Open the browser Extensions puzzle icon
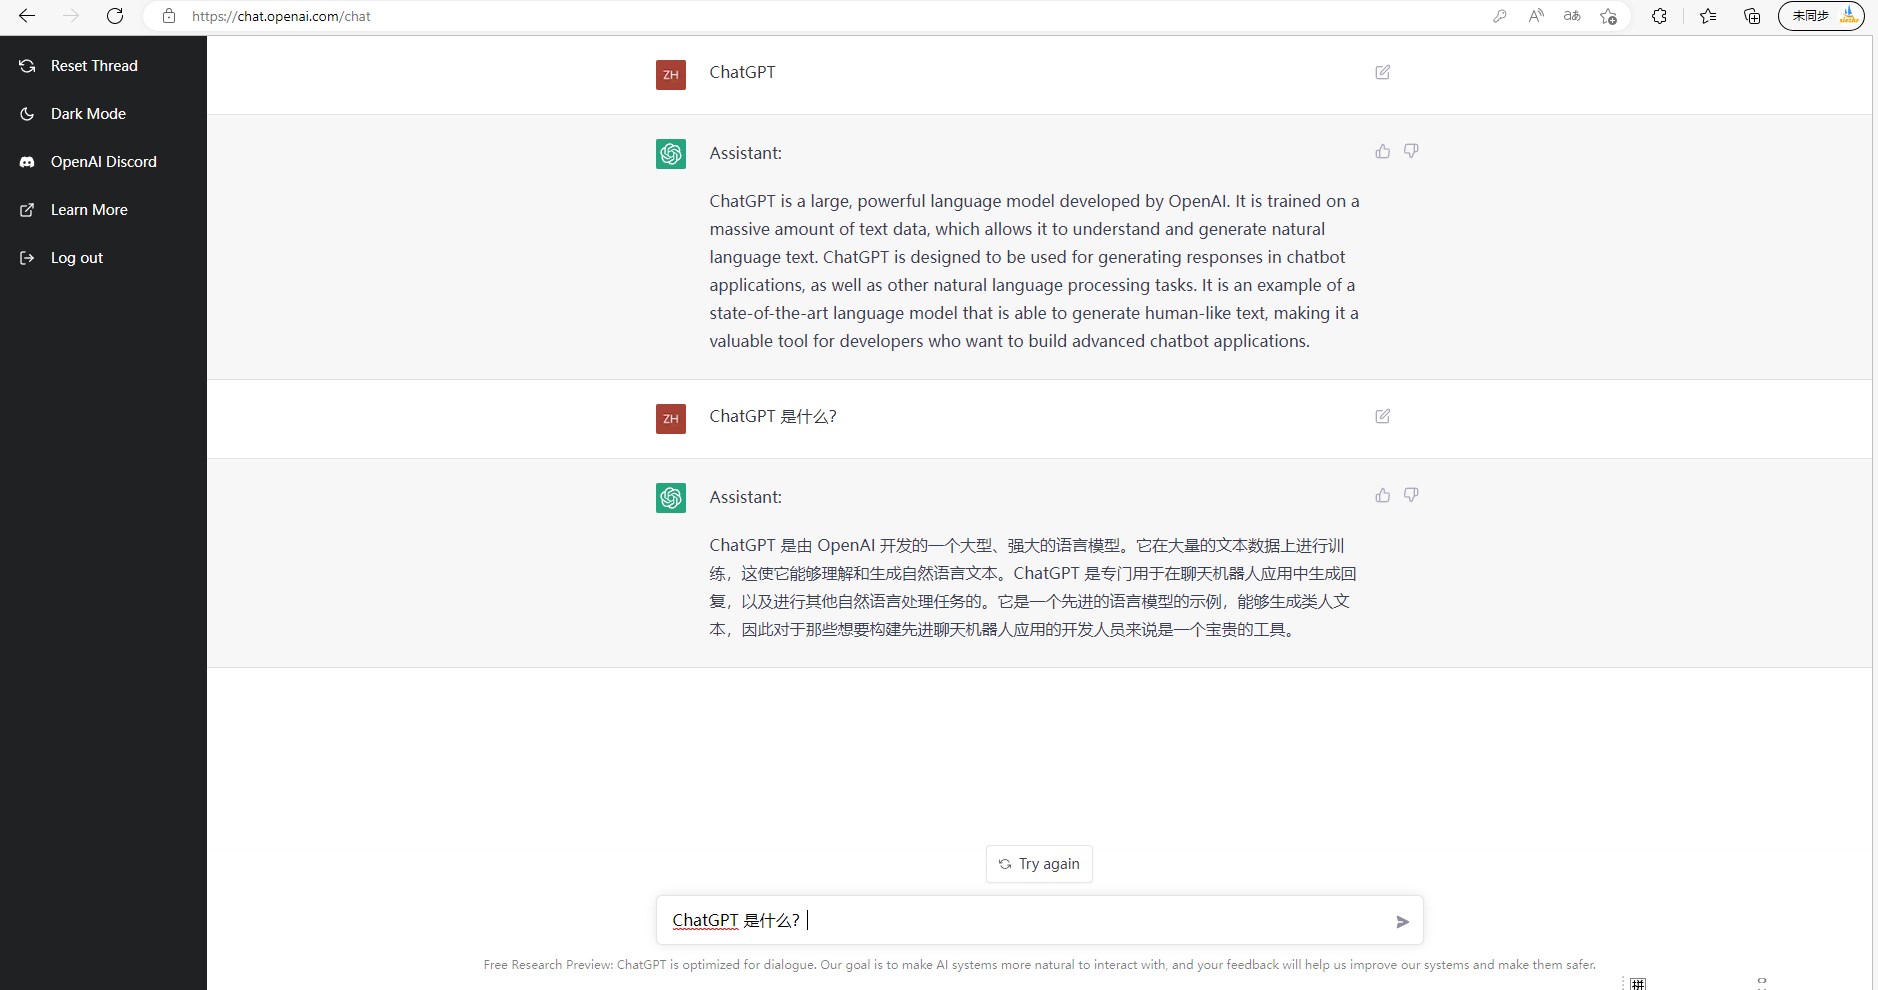Screen dimensions: 1878x990 1659,16
